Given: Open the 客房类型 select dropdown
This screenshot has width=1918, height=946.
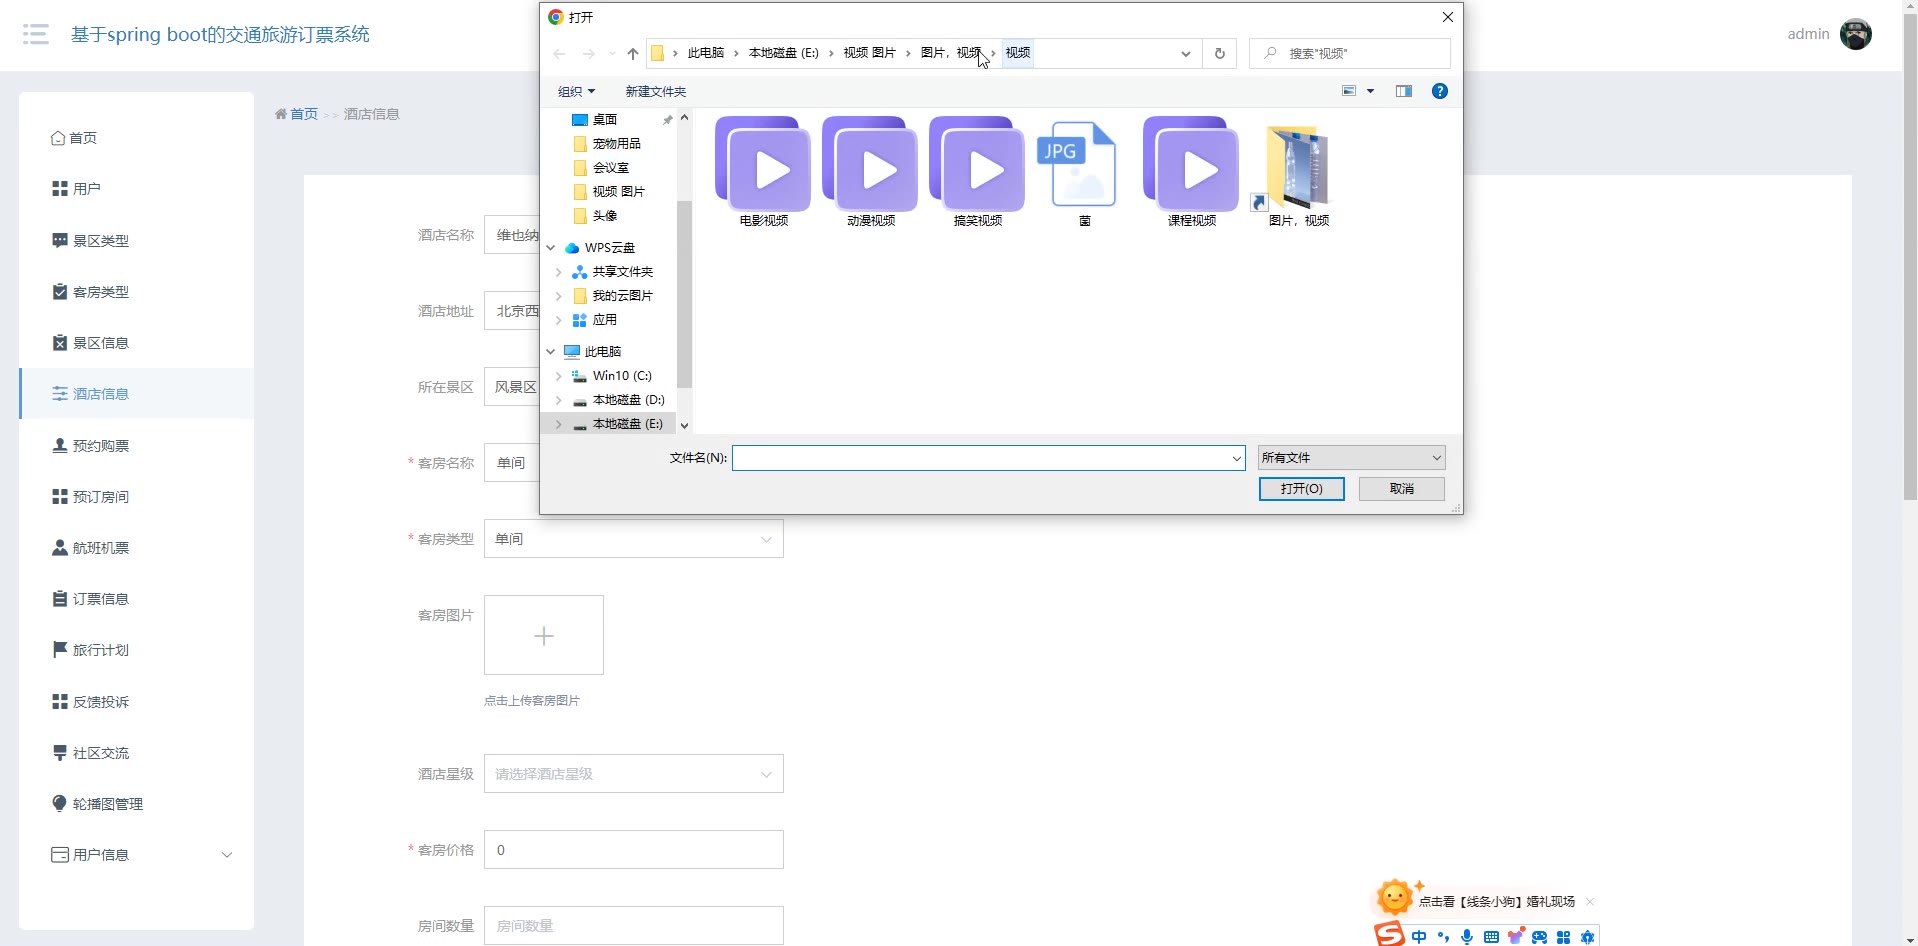Looking at the screenshot, I should [x=633, y=539].
